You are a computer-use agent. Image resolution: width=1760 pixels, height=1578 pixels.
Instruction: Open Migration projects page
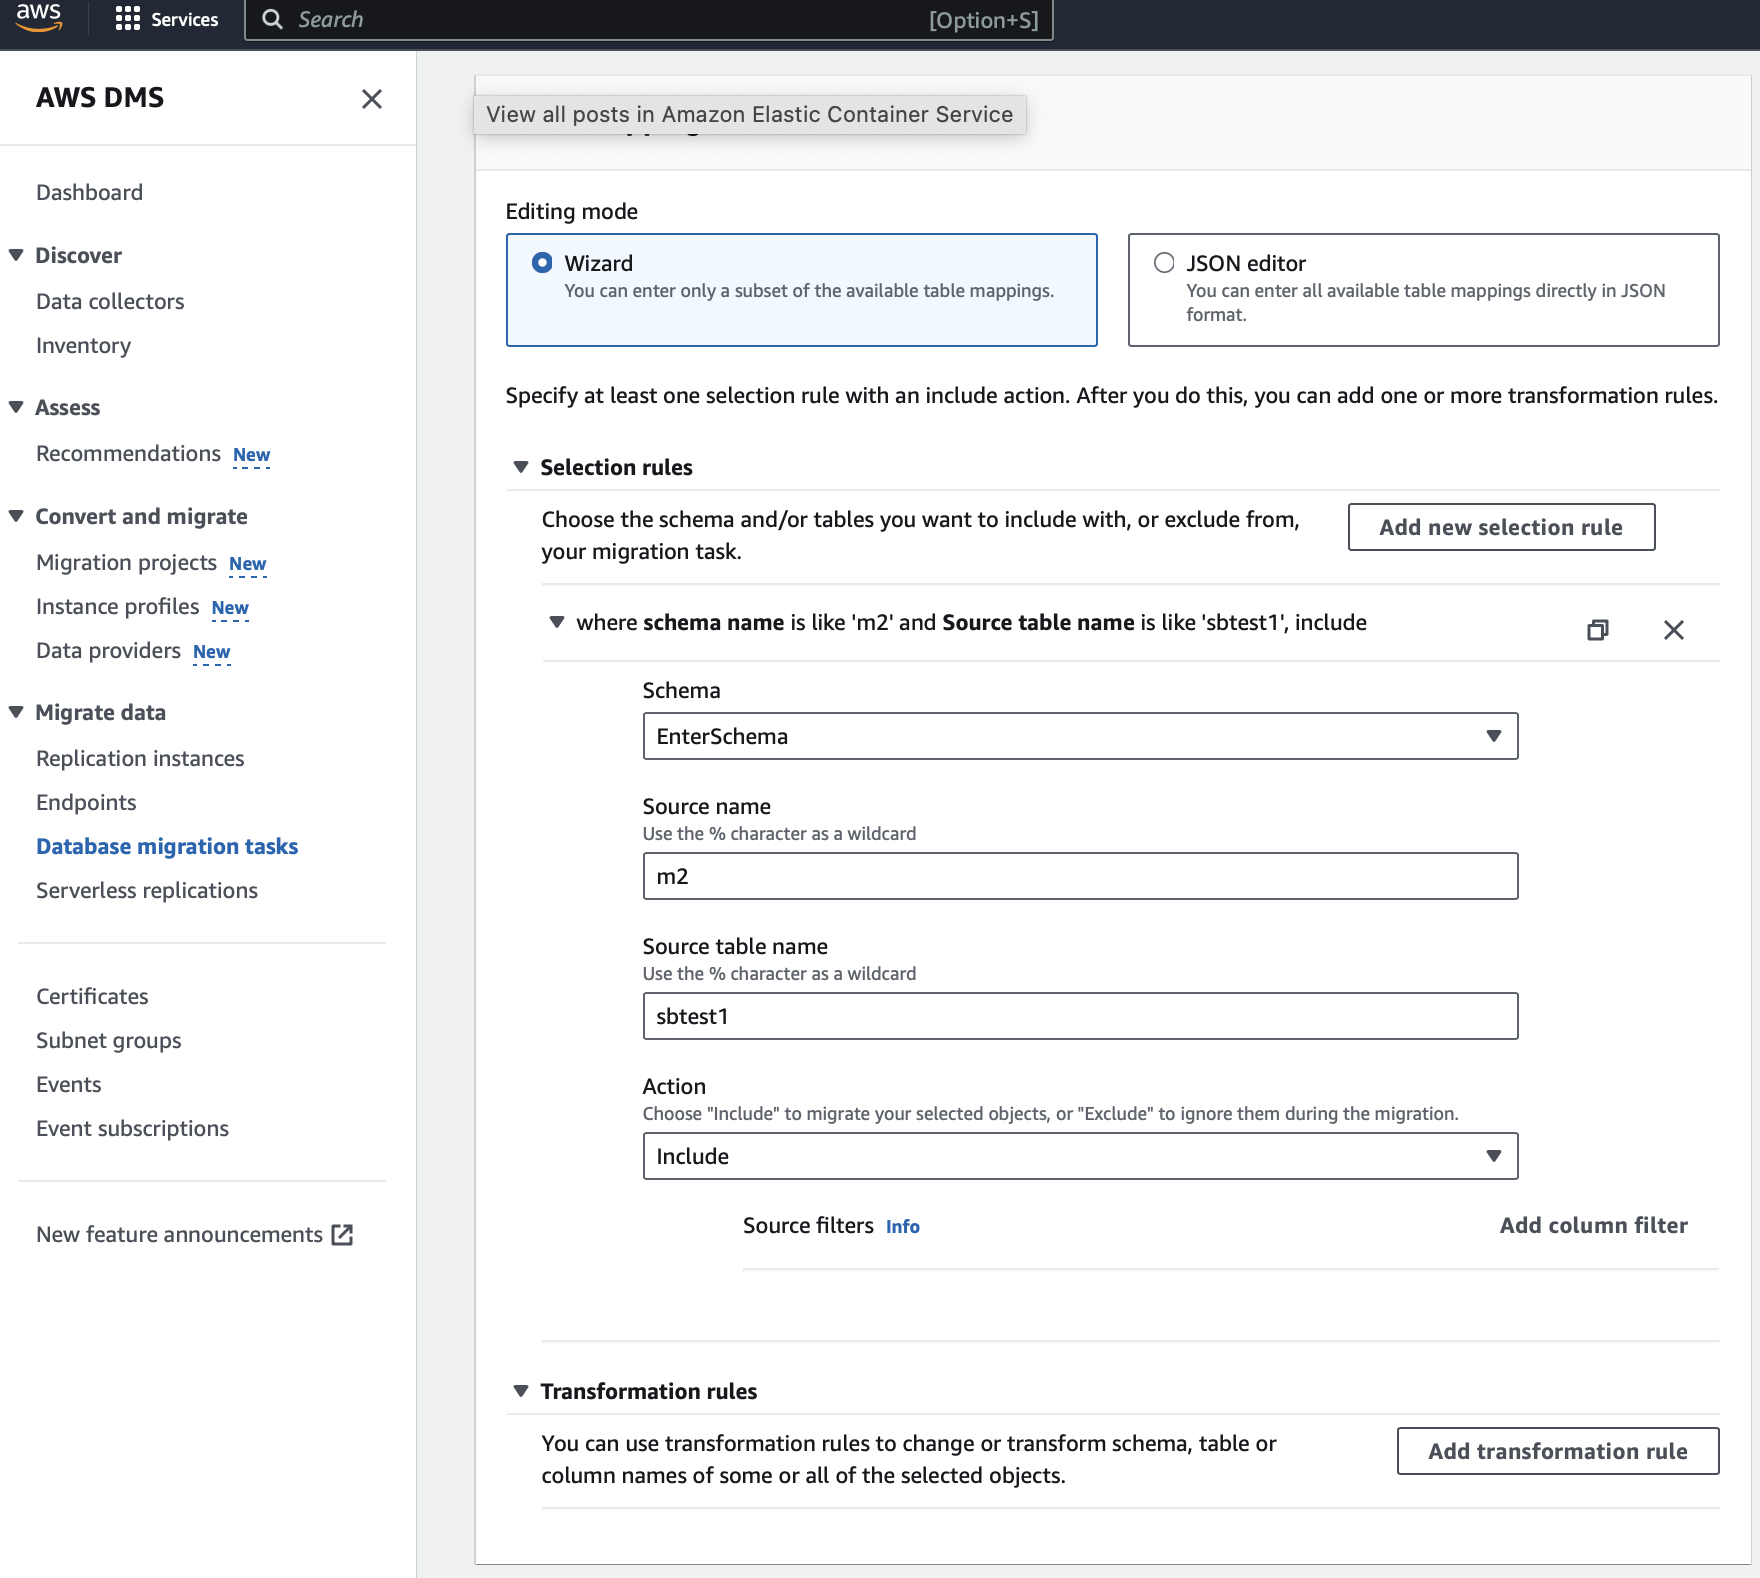tap(127, 562)
